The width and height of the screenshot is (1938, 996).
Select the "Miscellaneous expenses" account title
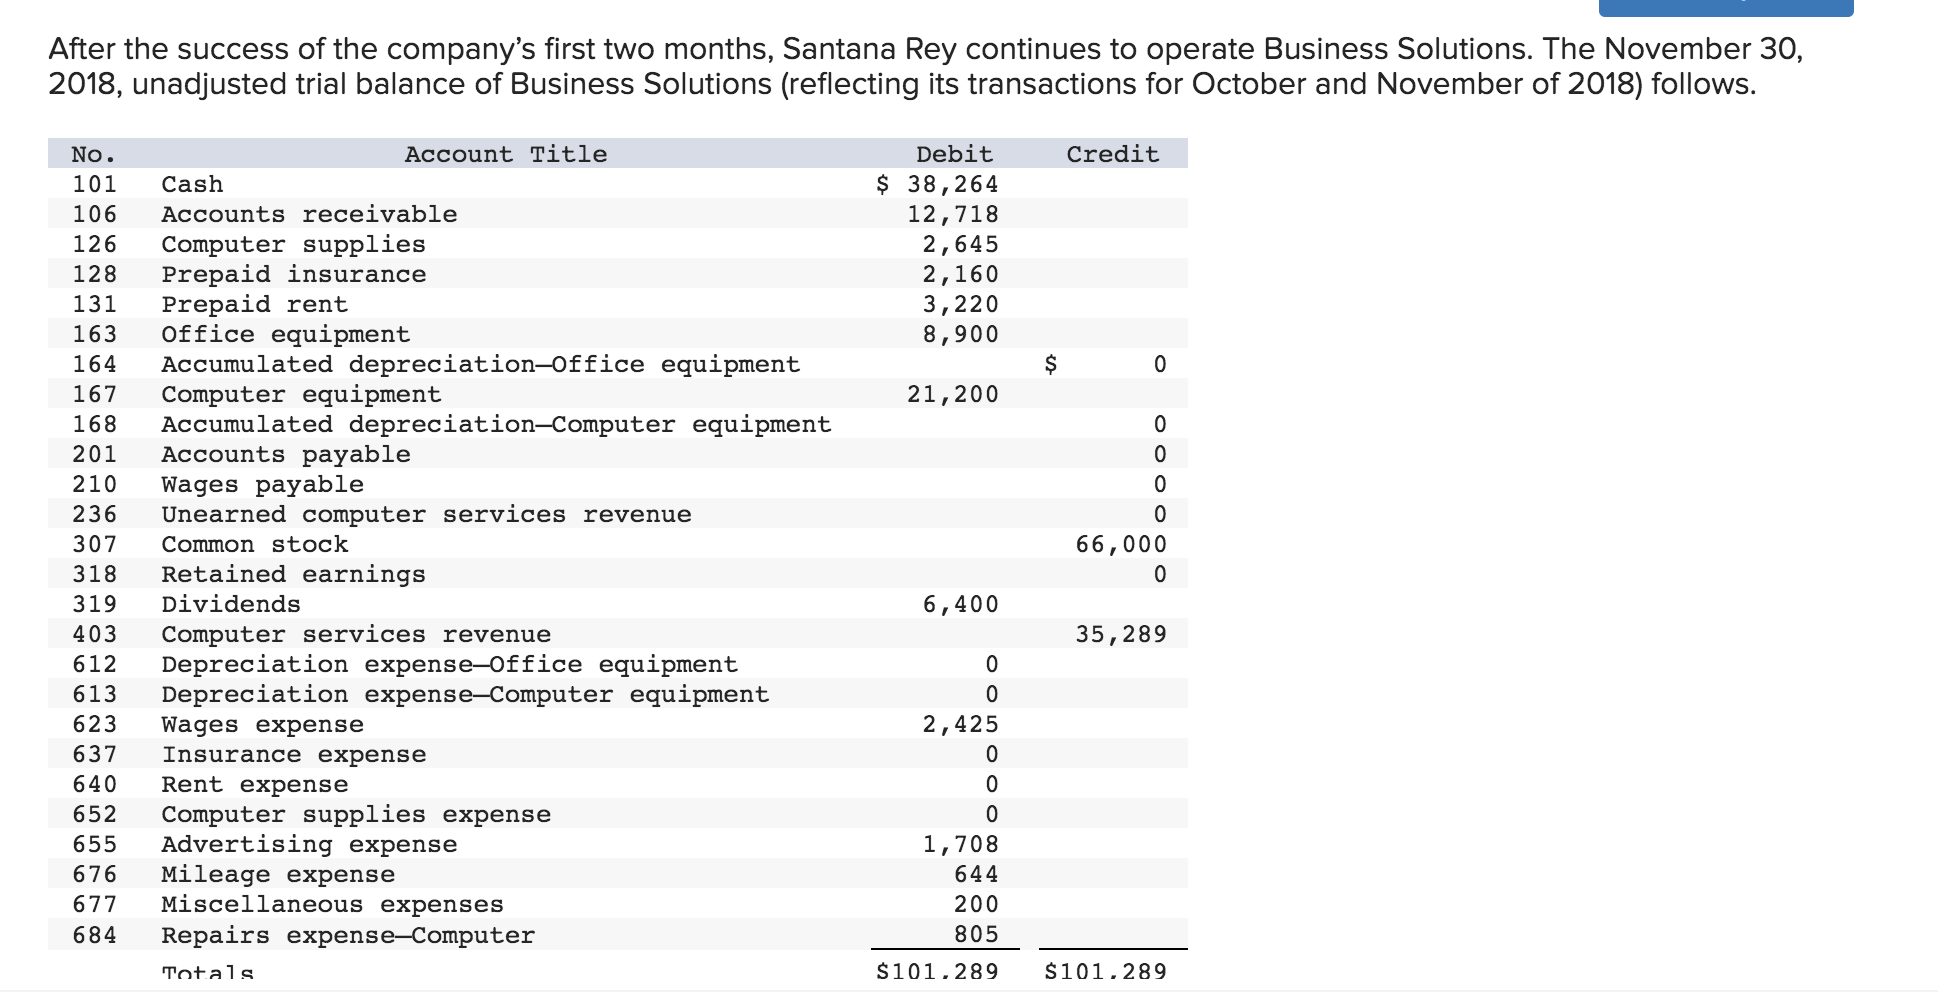pos(332,904)
